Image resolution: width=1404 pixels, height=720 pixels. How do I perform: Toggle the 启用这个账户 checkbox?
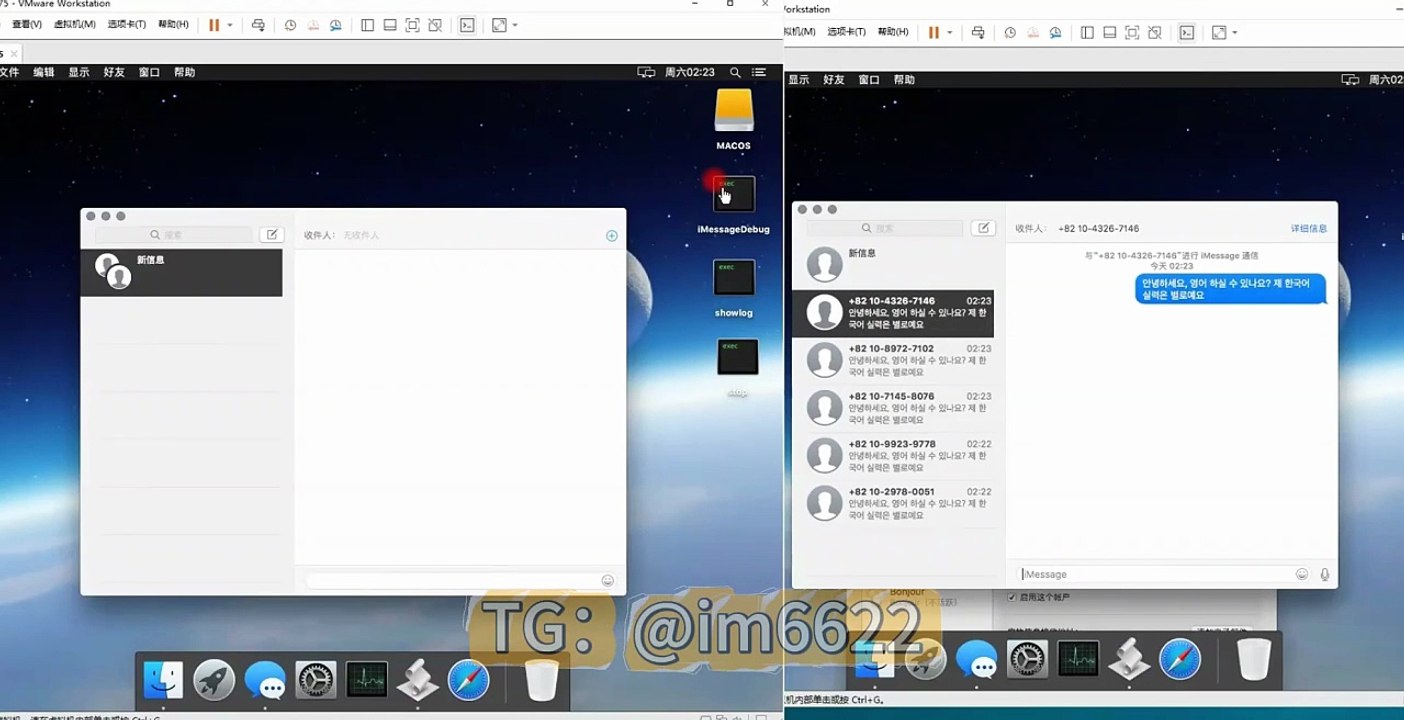[x=1011, y=597]
